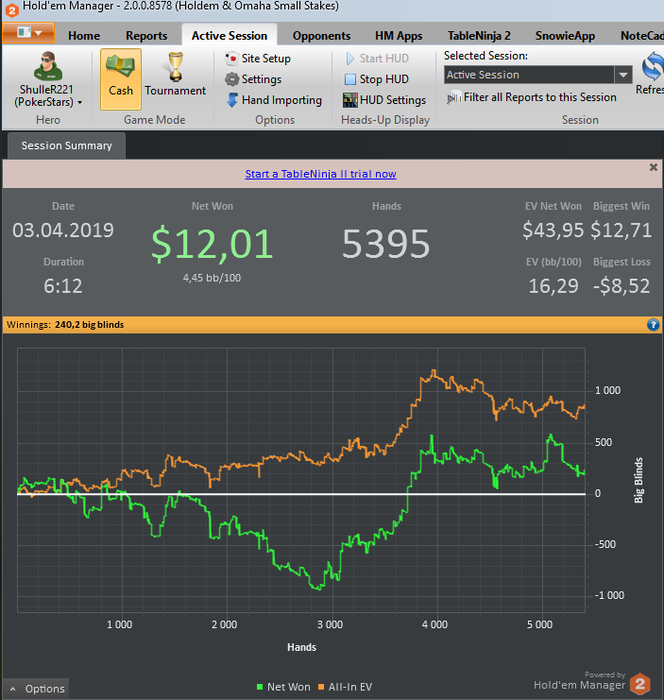Screen dimensions: 664x700
Task: Click the Net Won value $12,01
Action: point(212,244)
